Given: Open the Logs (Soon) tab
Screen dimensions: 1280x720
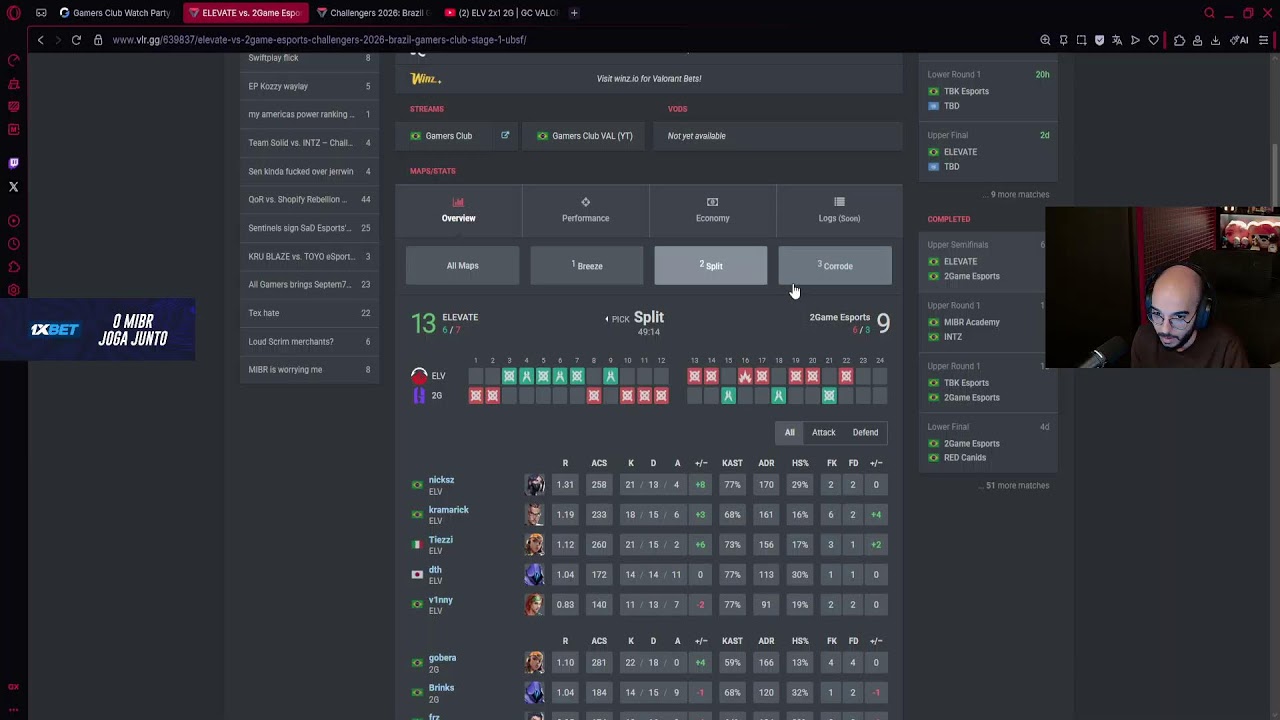Looking at the screenshot, I should point(839,210).
